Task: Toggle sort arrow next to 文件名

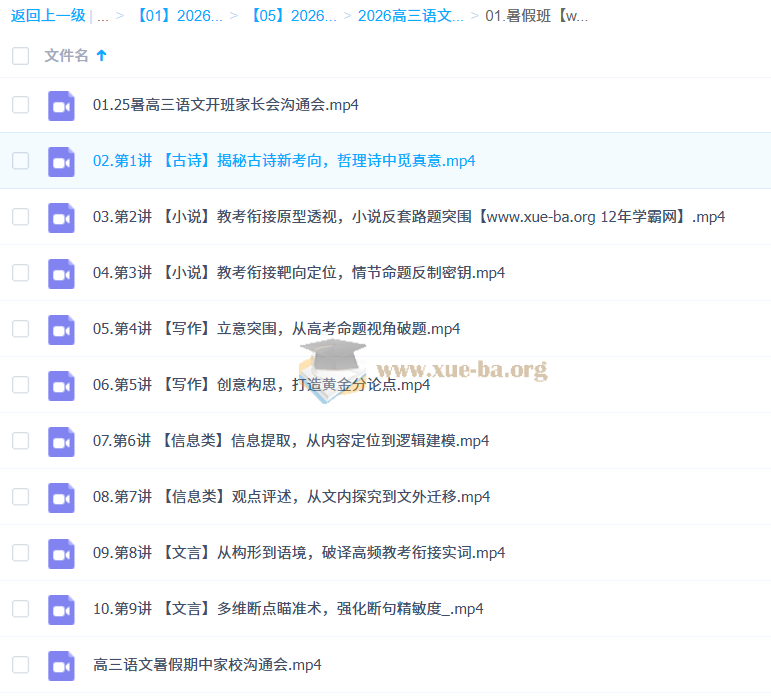Action: [102, 56]
